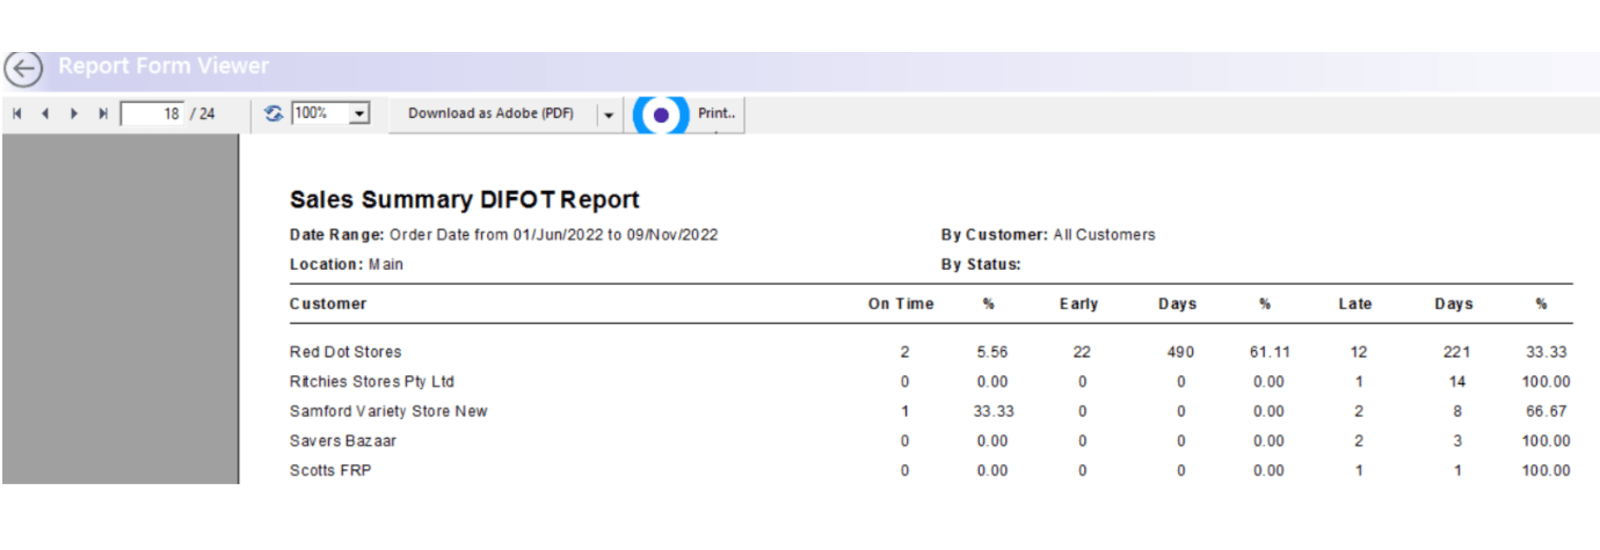
Task: Click Ritchies Stores late days 14
Action: (x=1457, y=382)
